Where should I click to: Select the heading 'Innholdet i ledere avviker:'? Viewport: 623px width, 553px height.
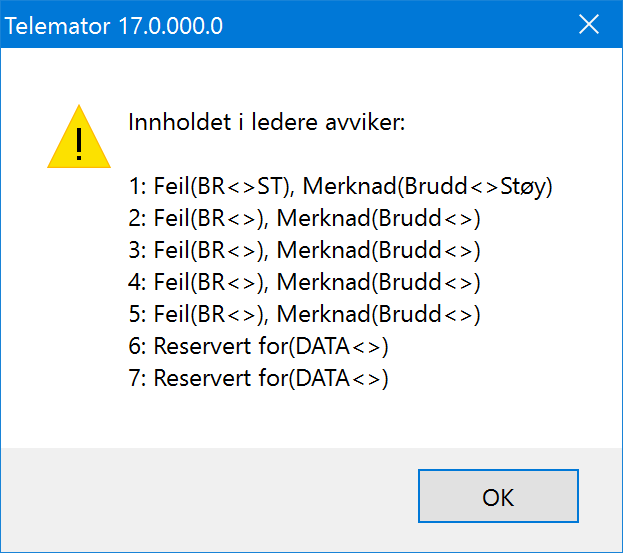267,122
